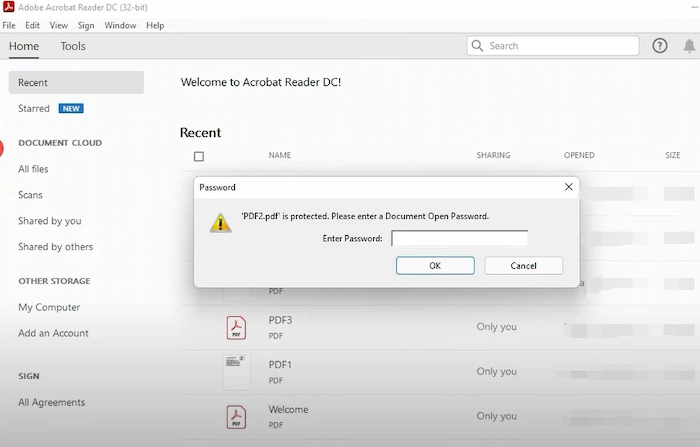Click the Enter Password input field
The height and width of the screenshot is (447, 700).
[459, 238]
